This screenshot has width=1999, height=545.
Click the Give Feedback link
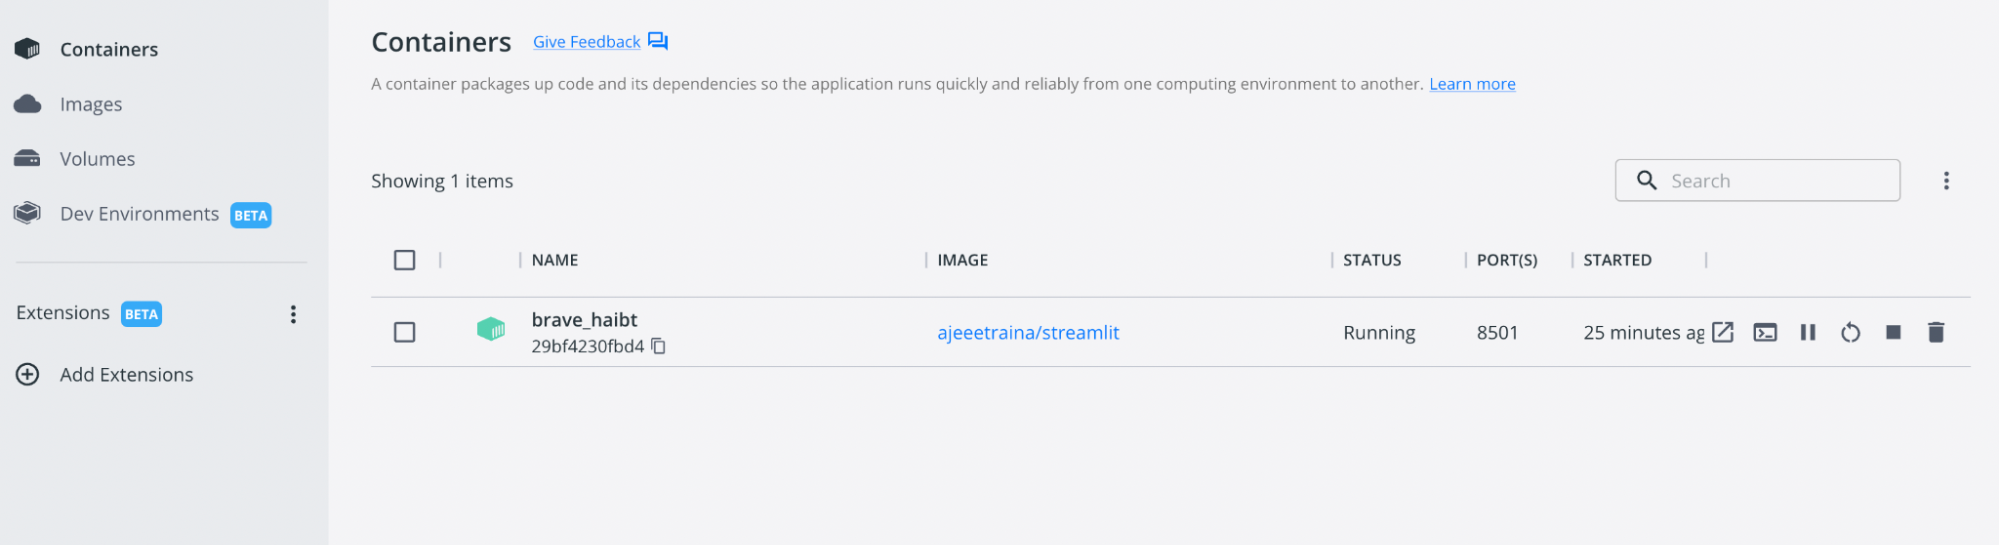pos(587,42)
